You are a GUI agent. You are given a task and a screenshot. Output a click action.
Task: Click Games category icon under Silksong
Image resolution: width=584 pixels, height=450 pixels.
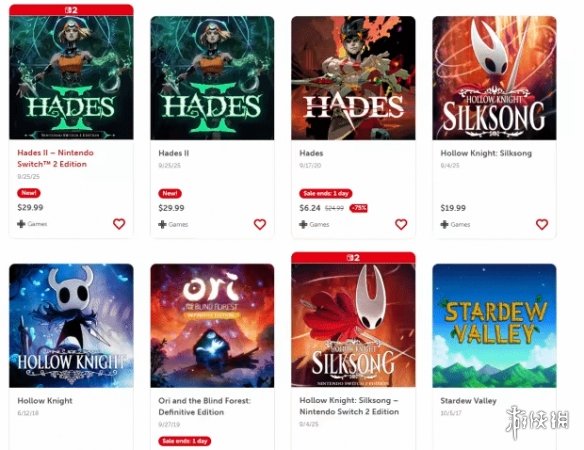click(444, 224)
